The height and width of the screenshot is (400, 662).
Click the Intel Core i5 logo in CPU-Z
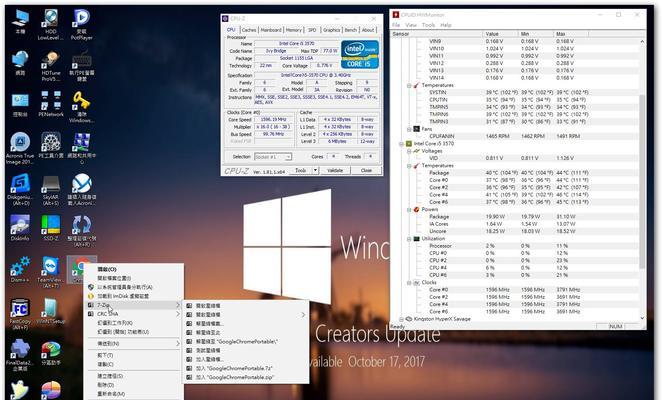360,54
